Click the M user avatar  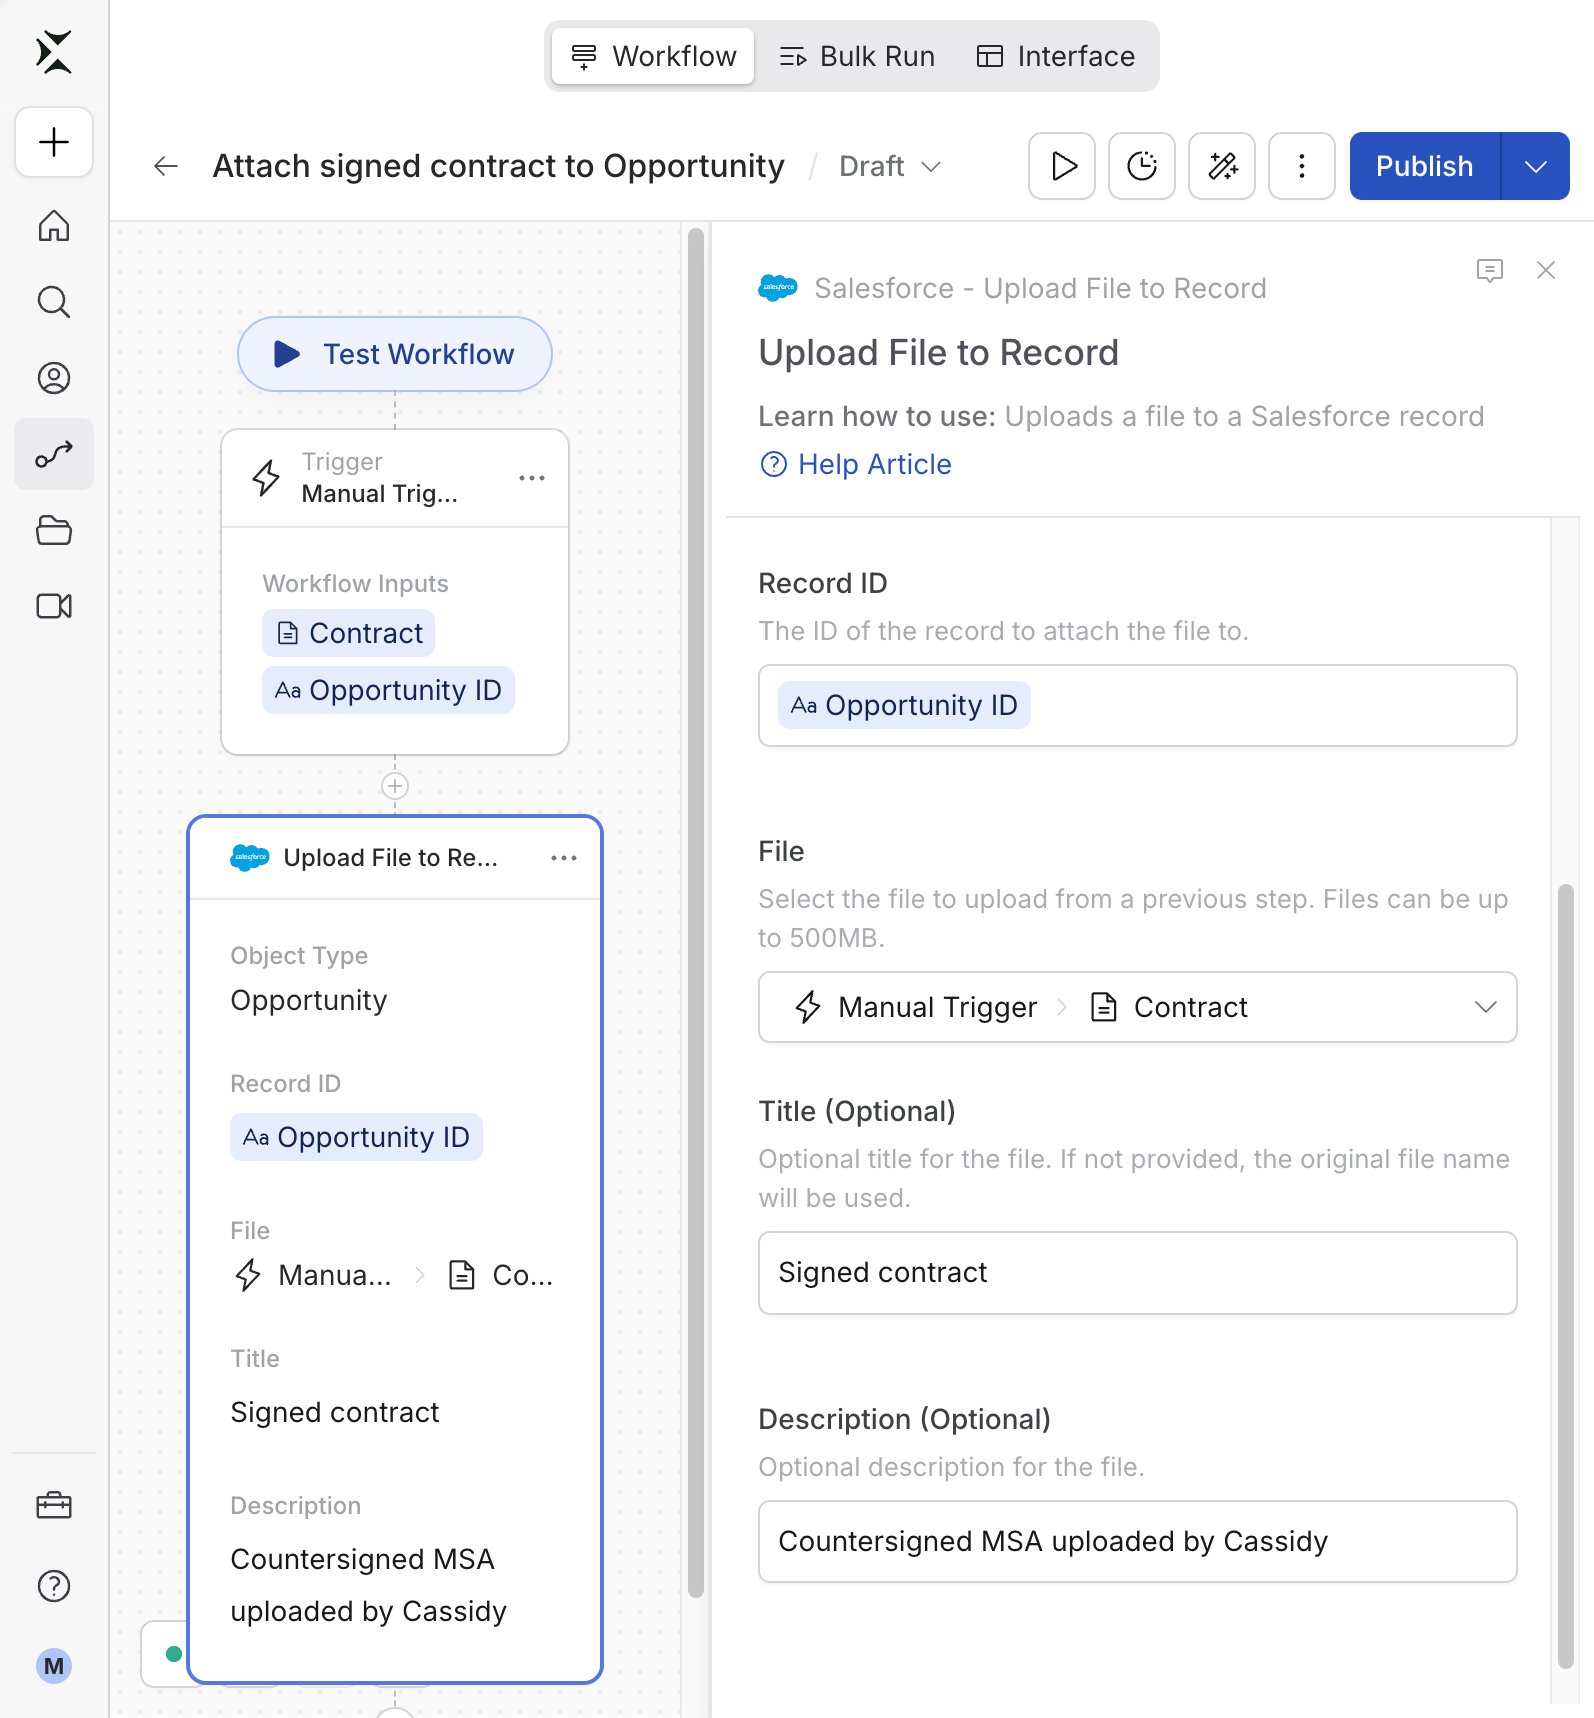(54, 1666)
